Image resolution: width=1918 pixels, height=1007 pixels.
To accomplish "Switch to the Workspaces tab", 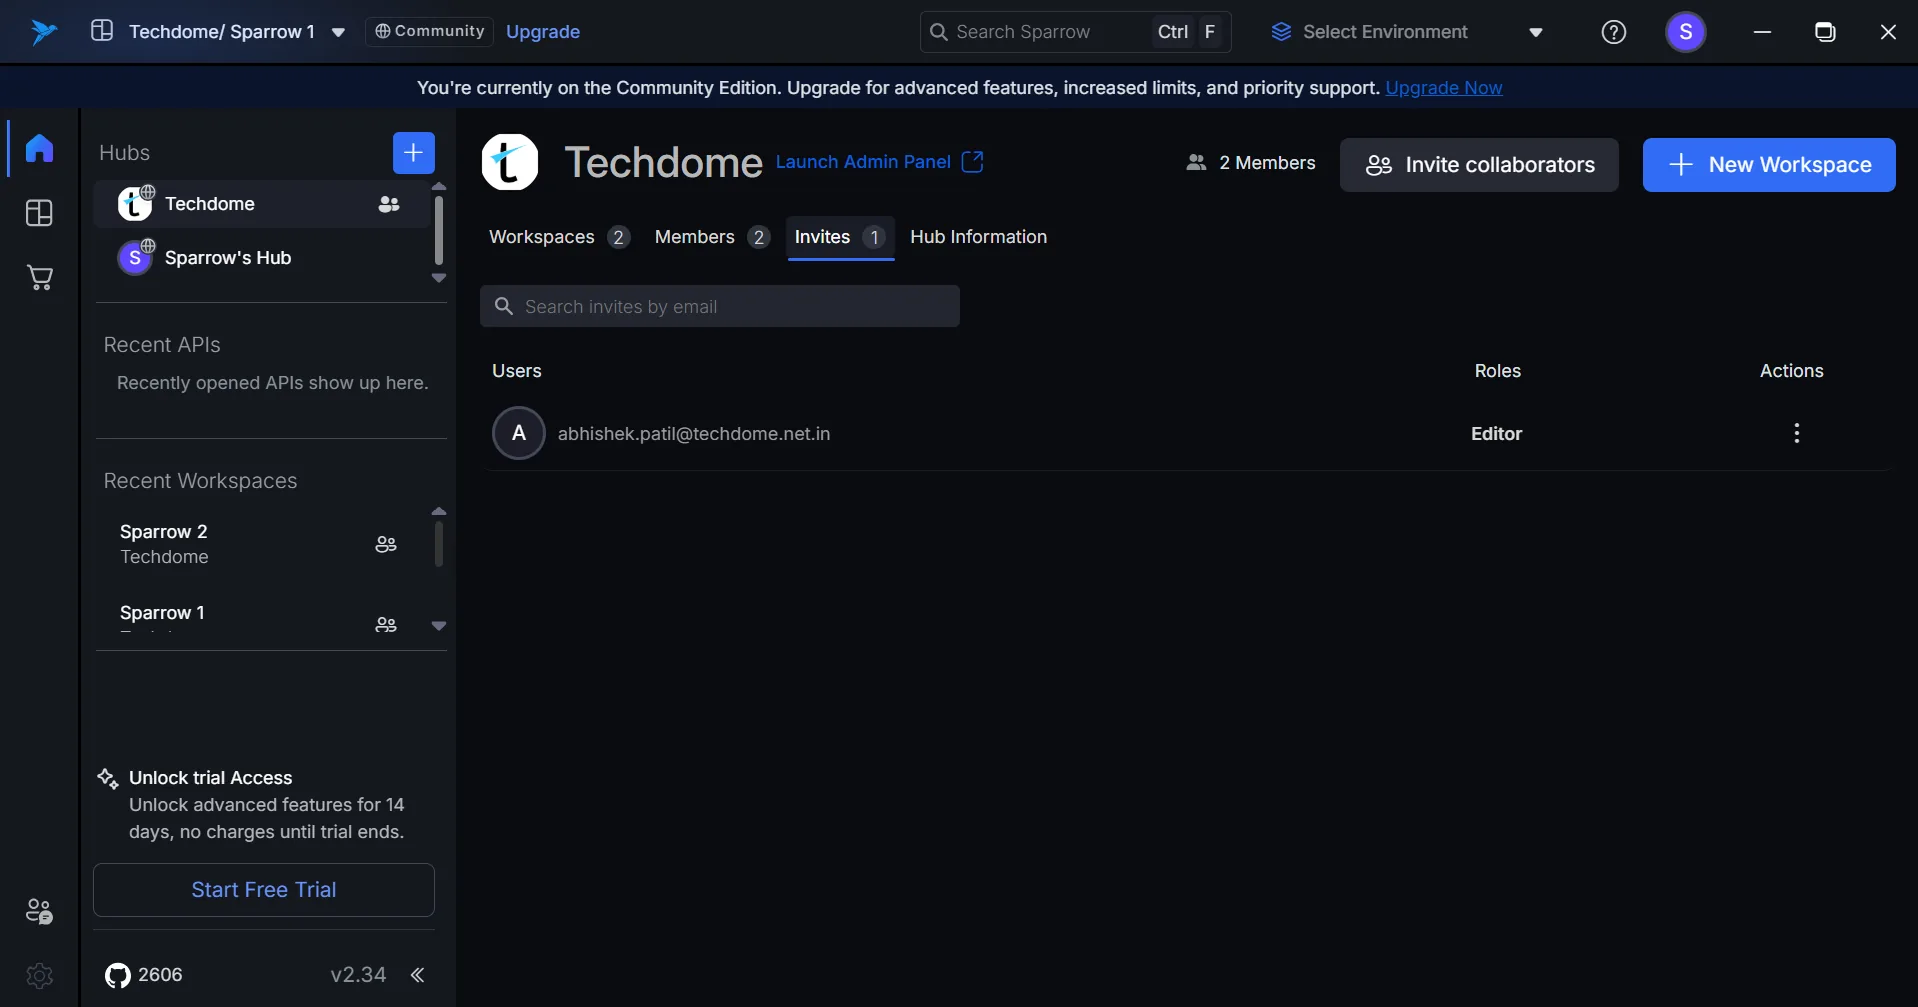I will coord(559,237).
